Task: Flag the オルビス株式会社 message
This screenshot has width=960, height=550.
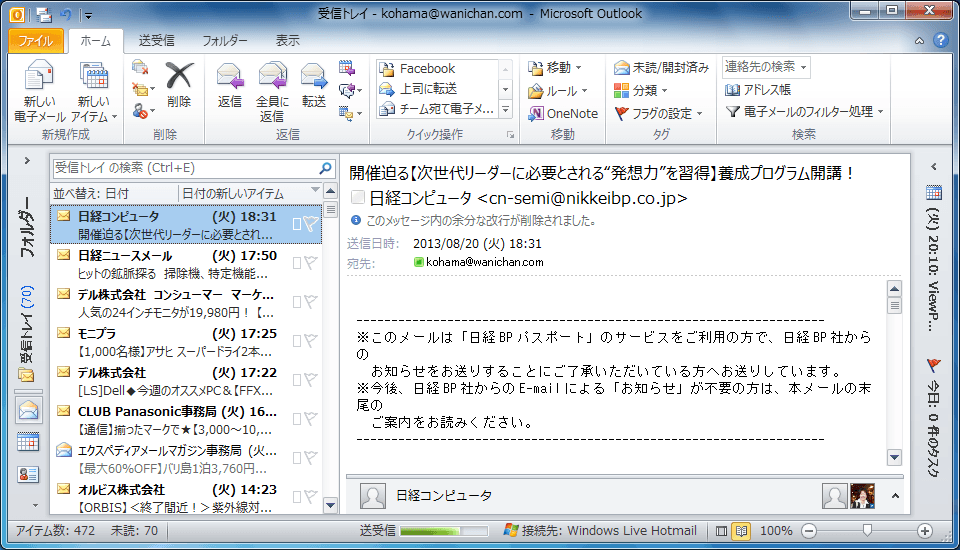Action: [311, 497]
